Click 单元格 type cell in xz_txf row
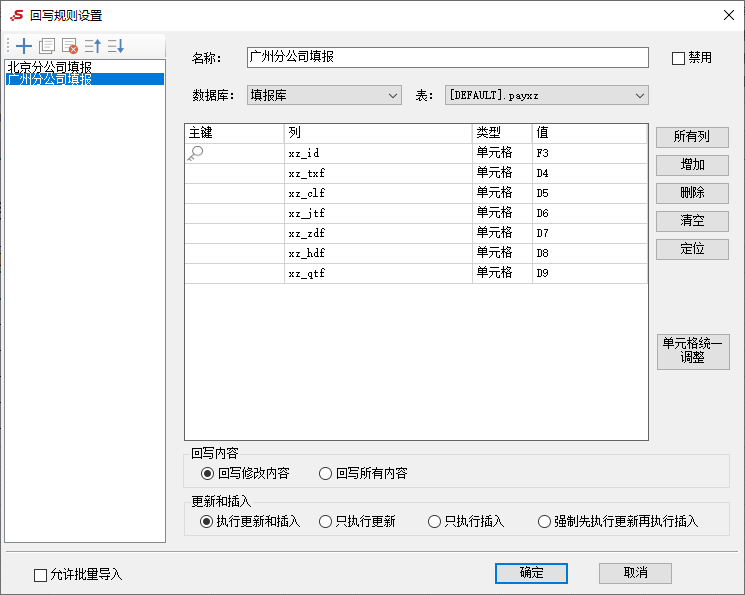Image resolution: width=745 pixels, height=595 pixels. point(502,173)
